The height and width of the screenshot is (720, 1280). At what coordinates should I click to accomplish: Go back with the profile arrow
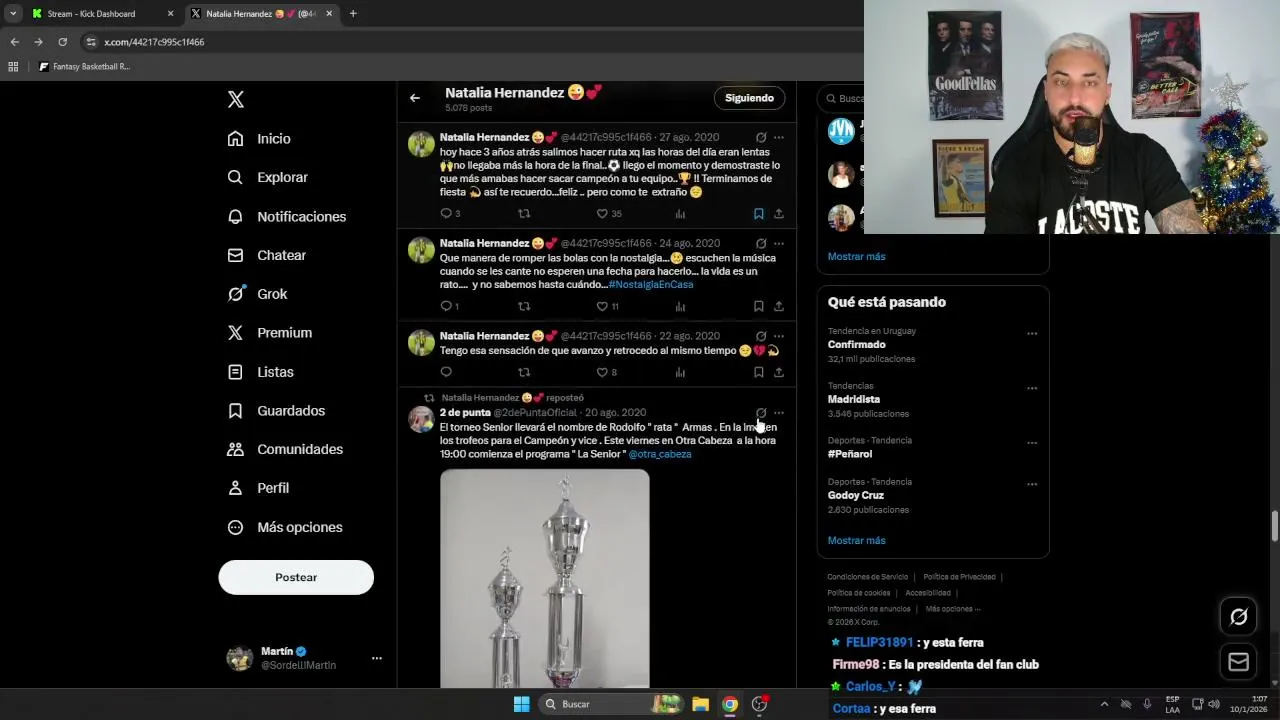pyautogui.click(x=415, y=98)
